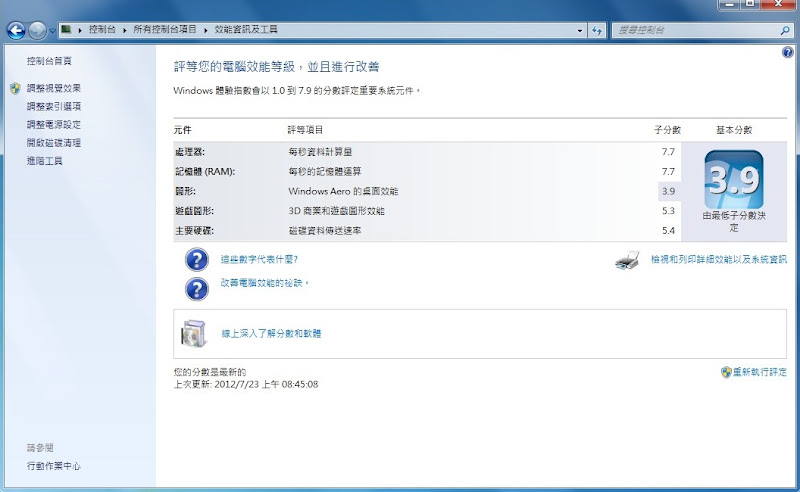Open 改善電腦效能的秘訣 link
This screenshot has height=492, width=800.
[x=264, y=283]
